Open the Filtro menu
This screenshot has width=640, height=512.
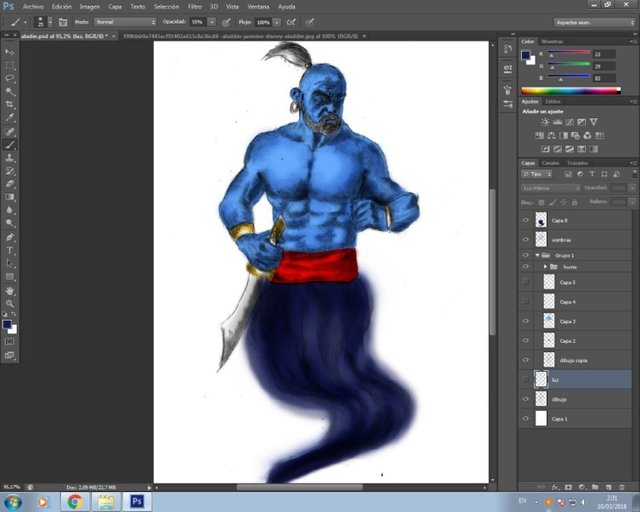(x=195, y=7)
